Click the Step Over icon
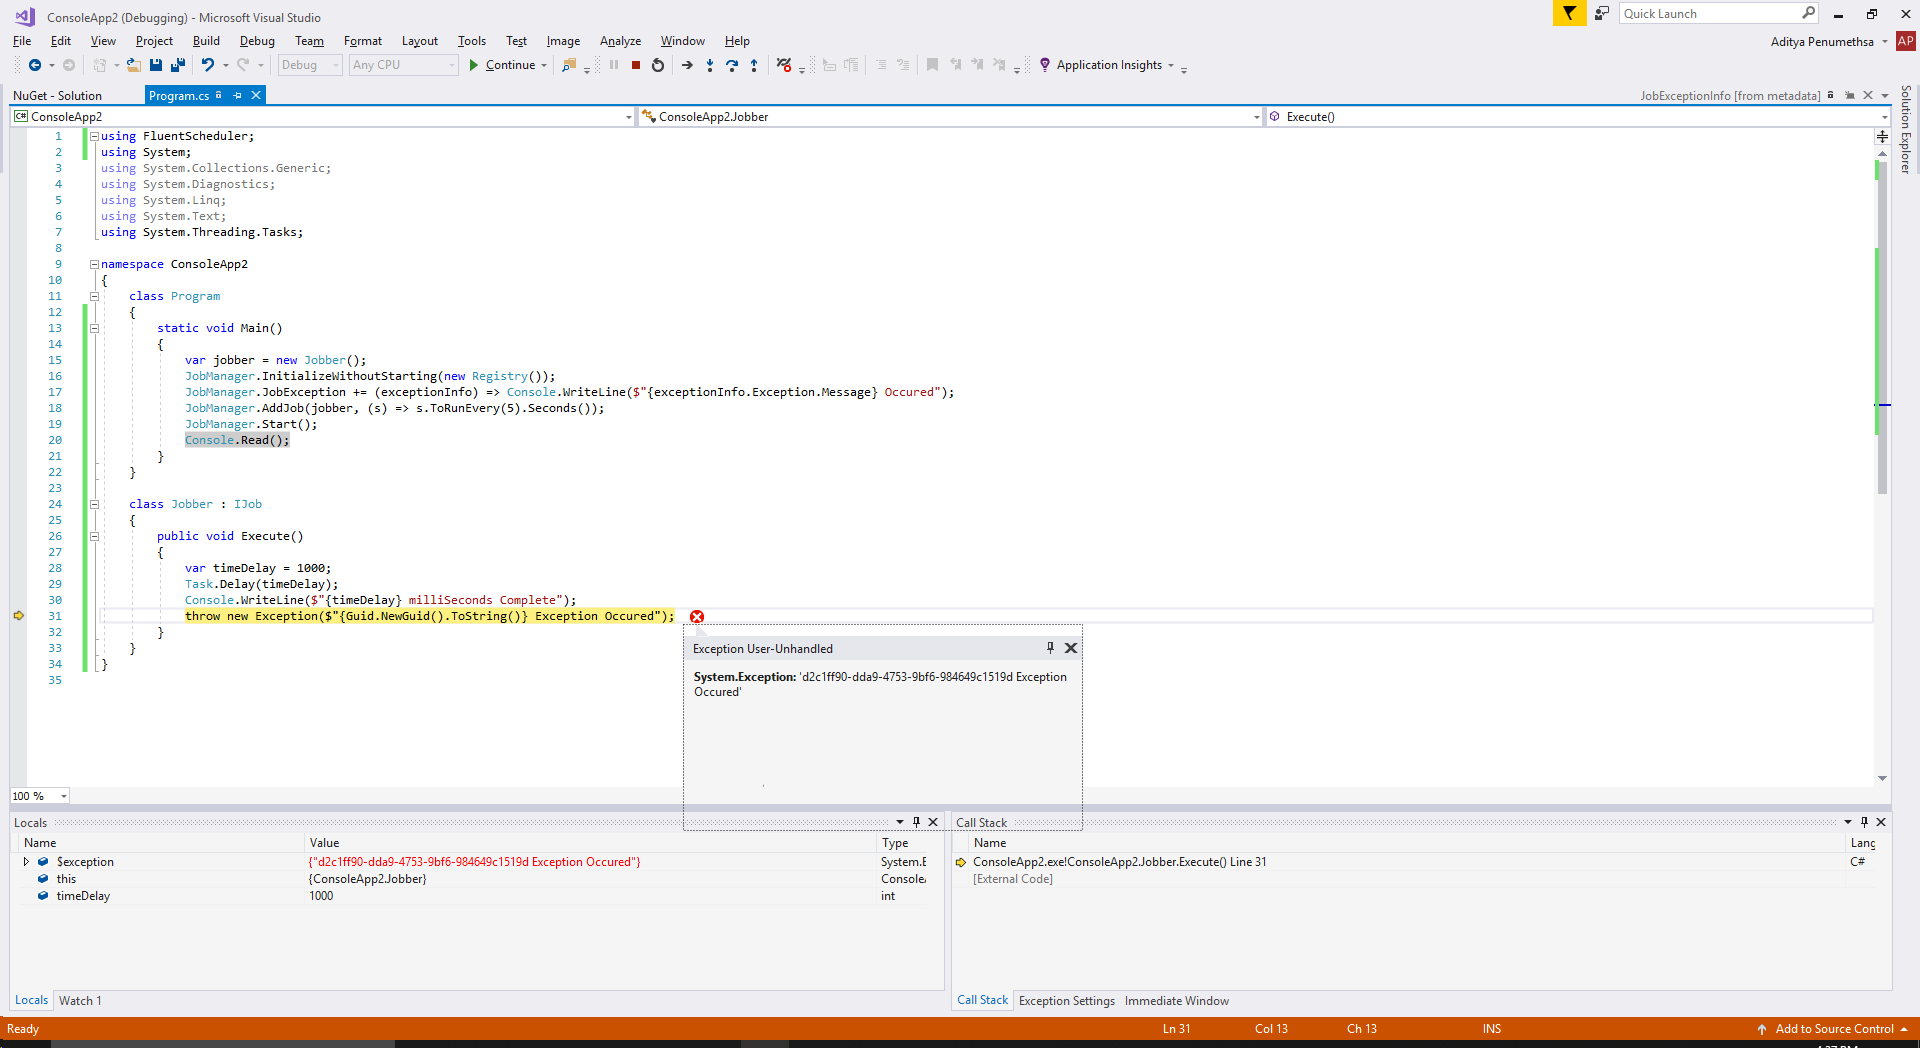 (732, 65)
